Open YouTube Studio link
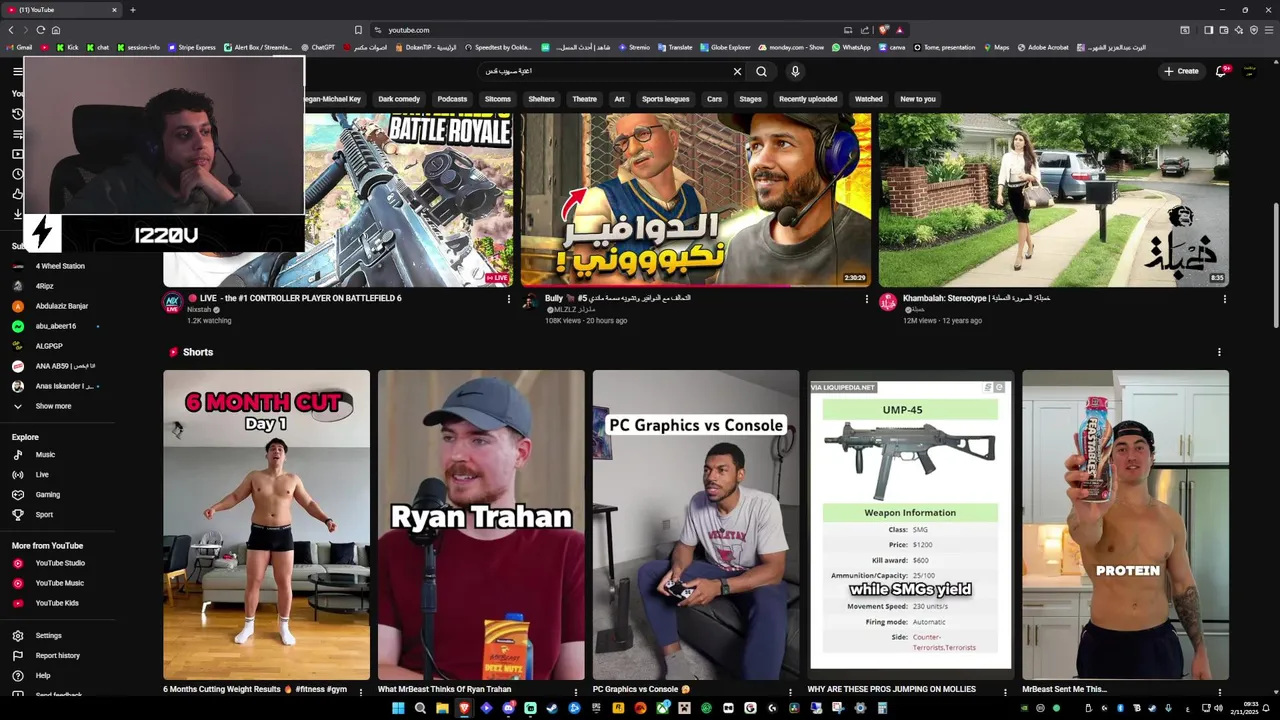 (60, 563)
